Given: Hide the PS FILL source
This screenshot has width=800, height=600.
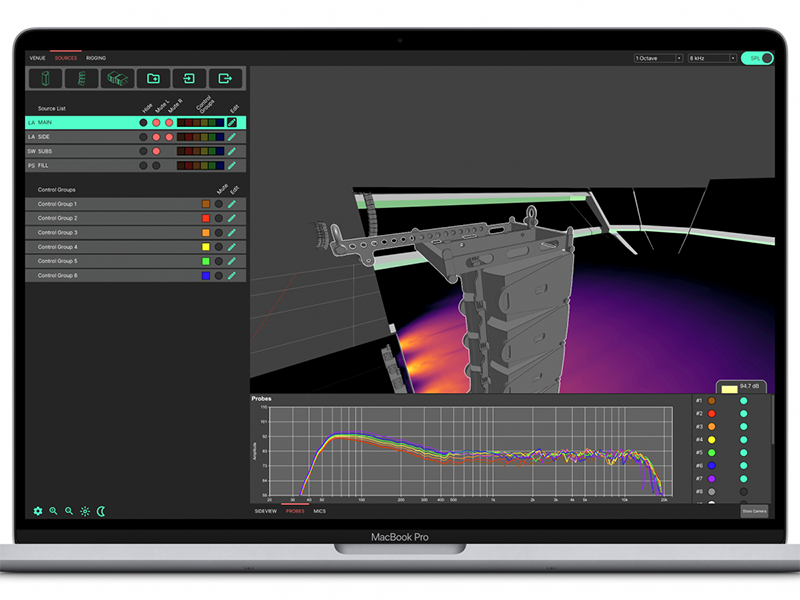Looking at the screenshot, I should coord(143,165).
